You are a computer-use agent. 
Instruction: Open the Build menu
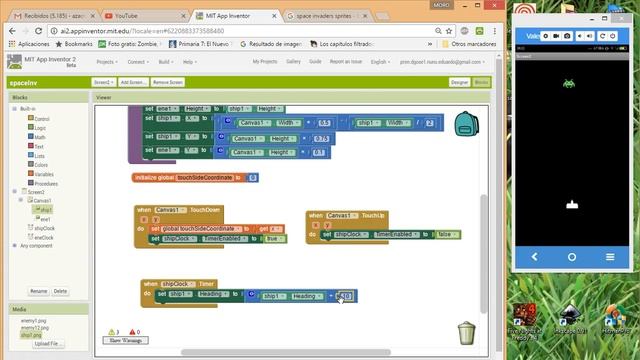pyautogui.click(x=165, y=62)
